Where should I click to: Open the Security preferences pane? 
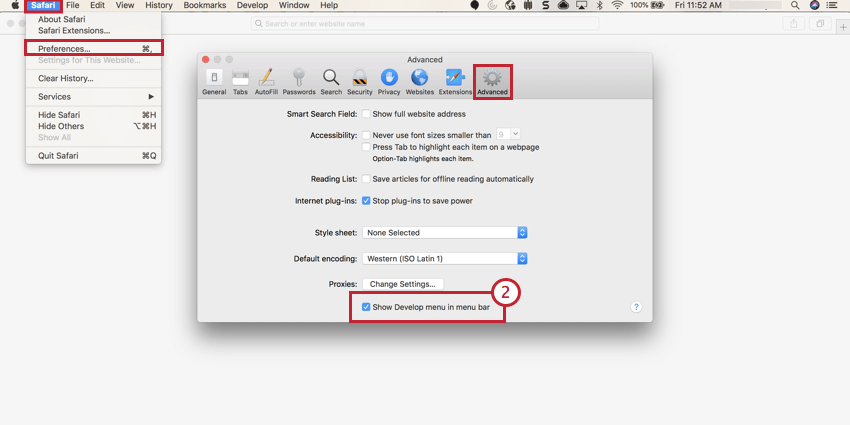click(x=360, y=82)
